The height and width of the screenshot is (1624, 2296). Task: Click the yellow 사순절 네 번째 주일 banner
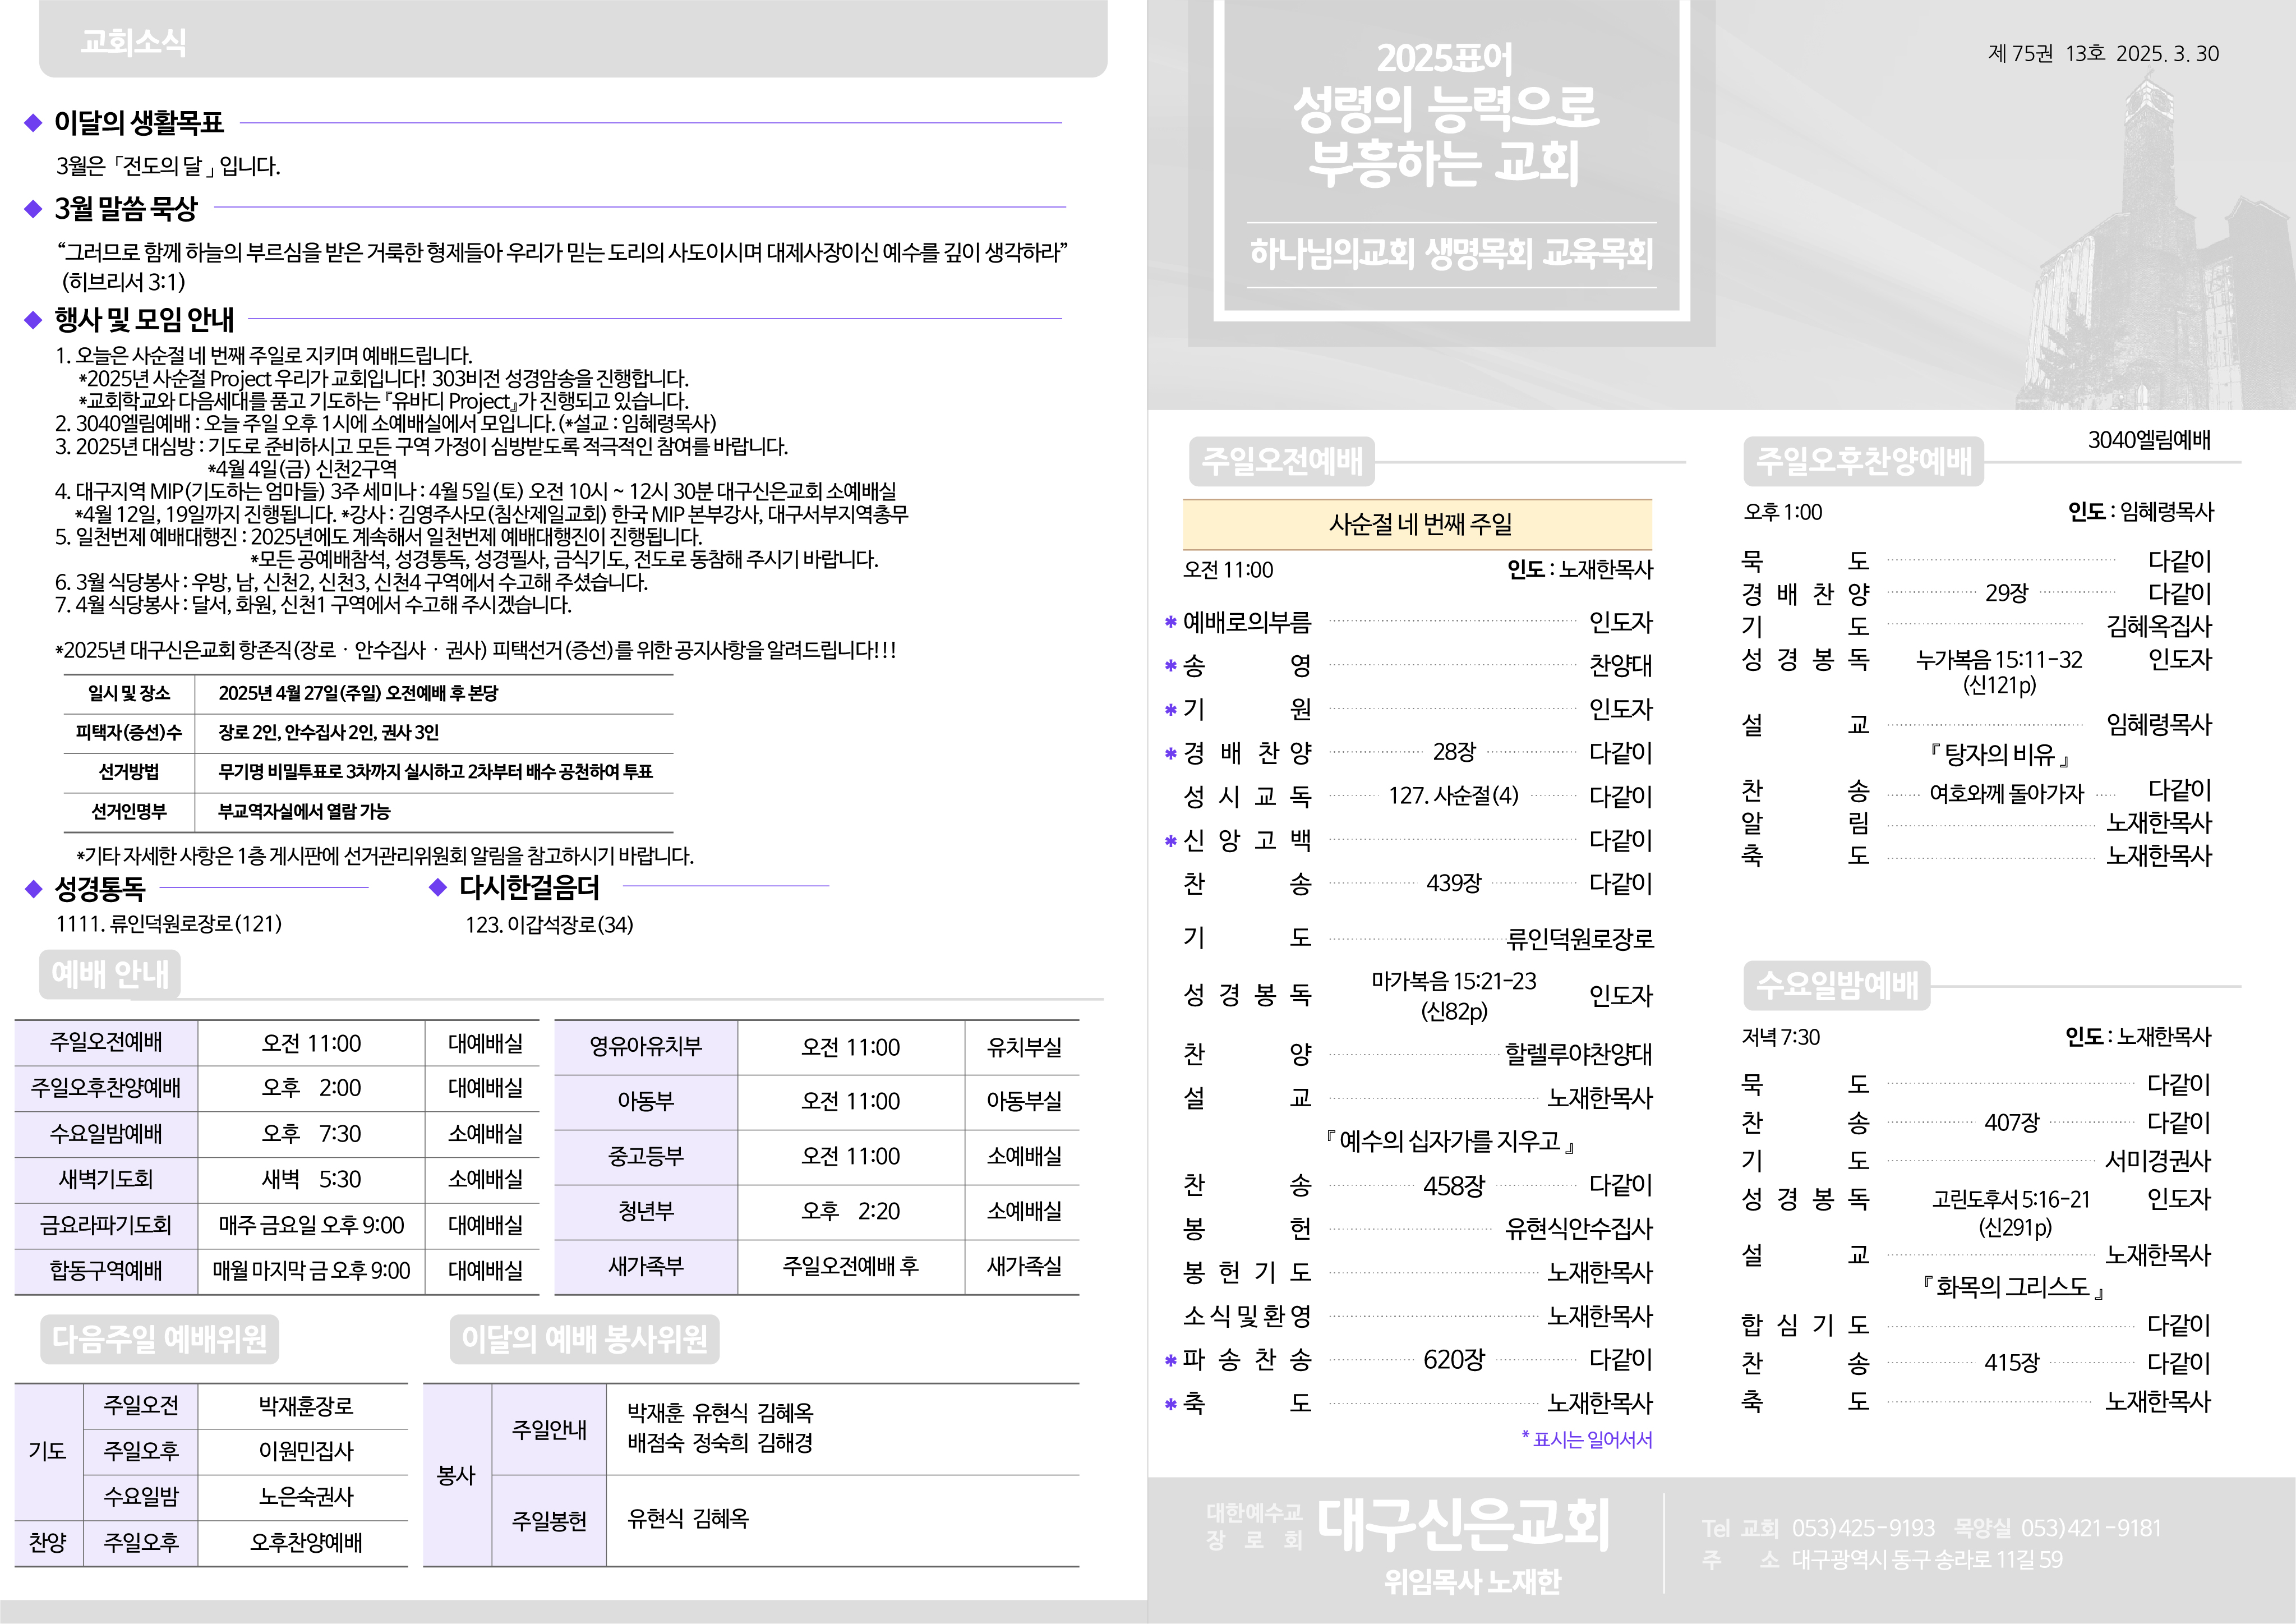point(1417,524)
